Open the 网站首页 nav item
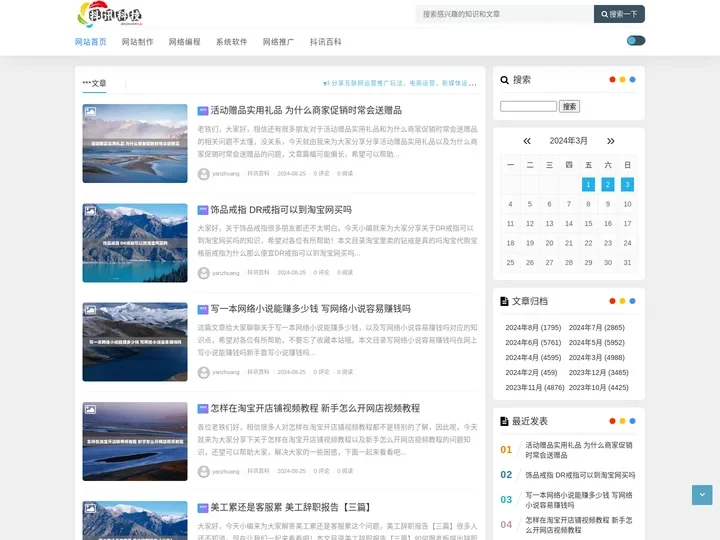Viewport: 720px width, 540px height. 90,42
